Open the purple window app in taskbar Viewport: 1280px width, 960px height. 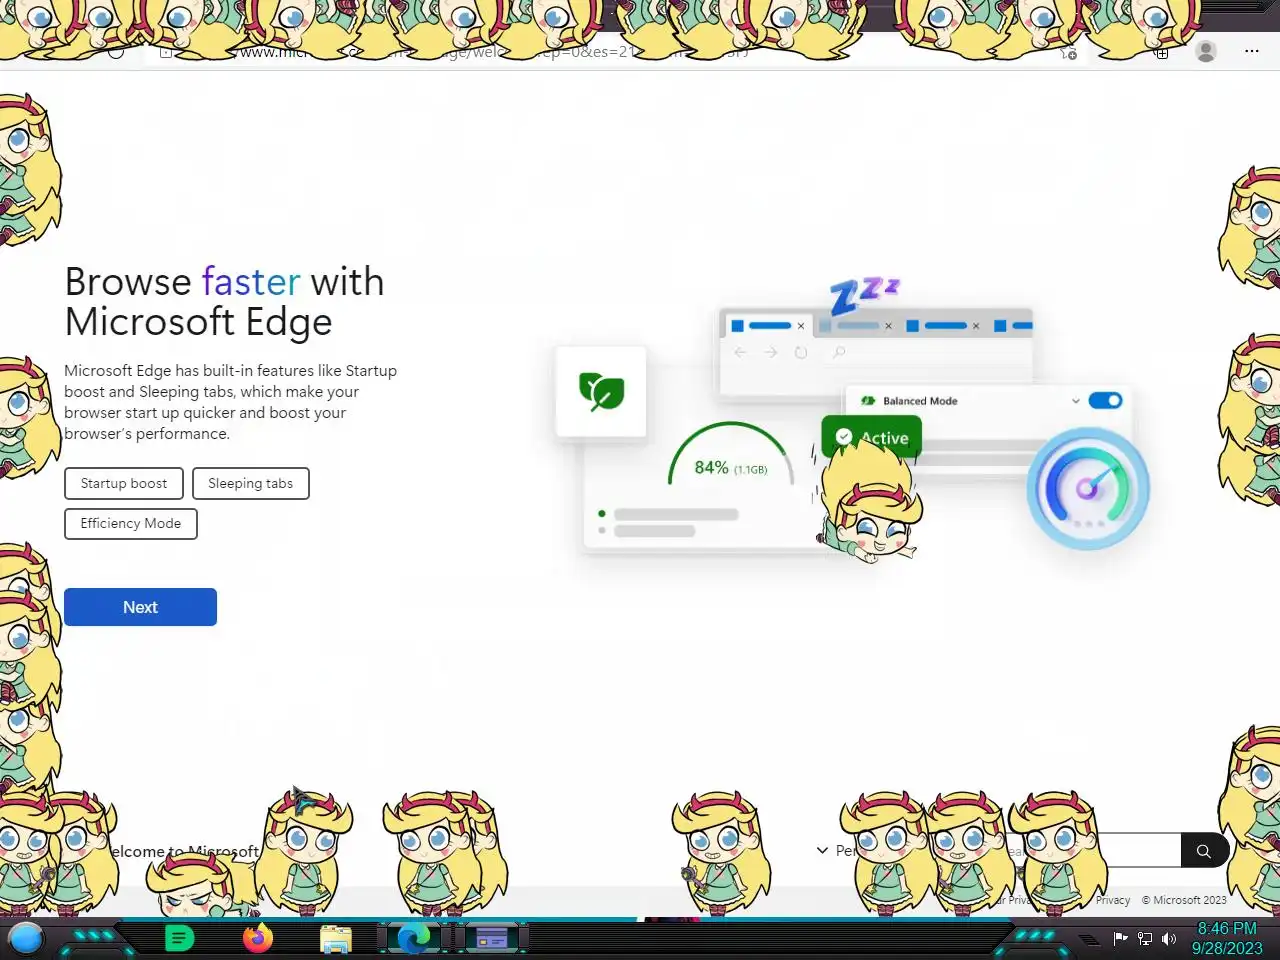[x=492, y=939]
